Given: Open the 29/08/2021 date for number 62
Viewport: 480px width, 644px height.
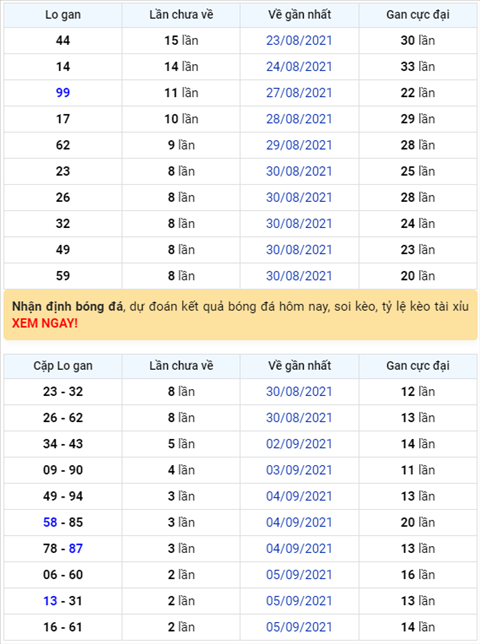Looking at the screenshot, I should [299, 145].
